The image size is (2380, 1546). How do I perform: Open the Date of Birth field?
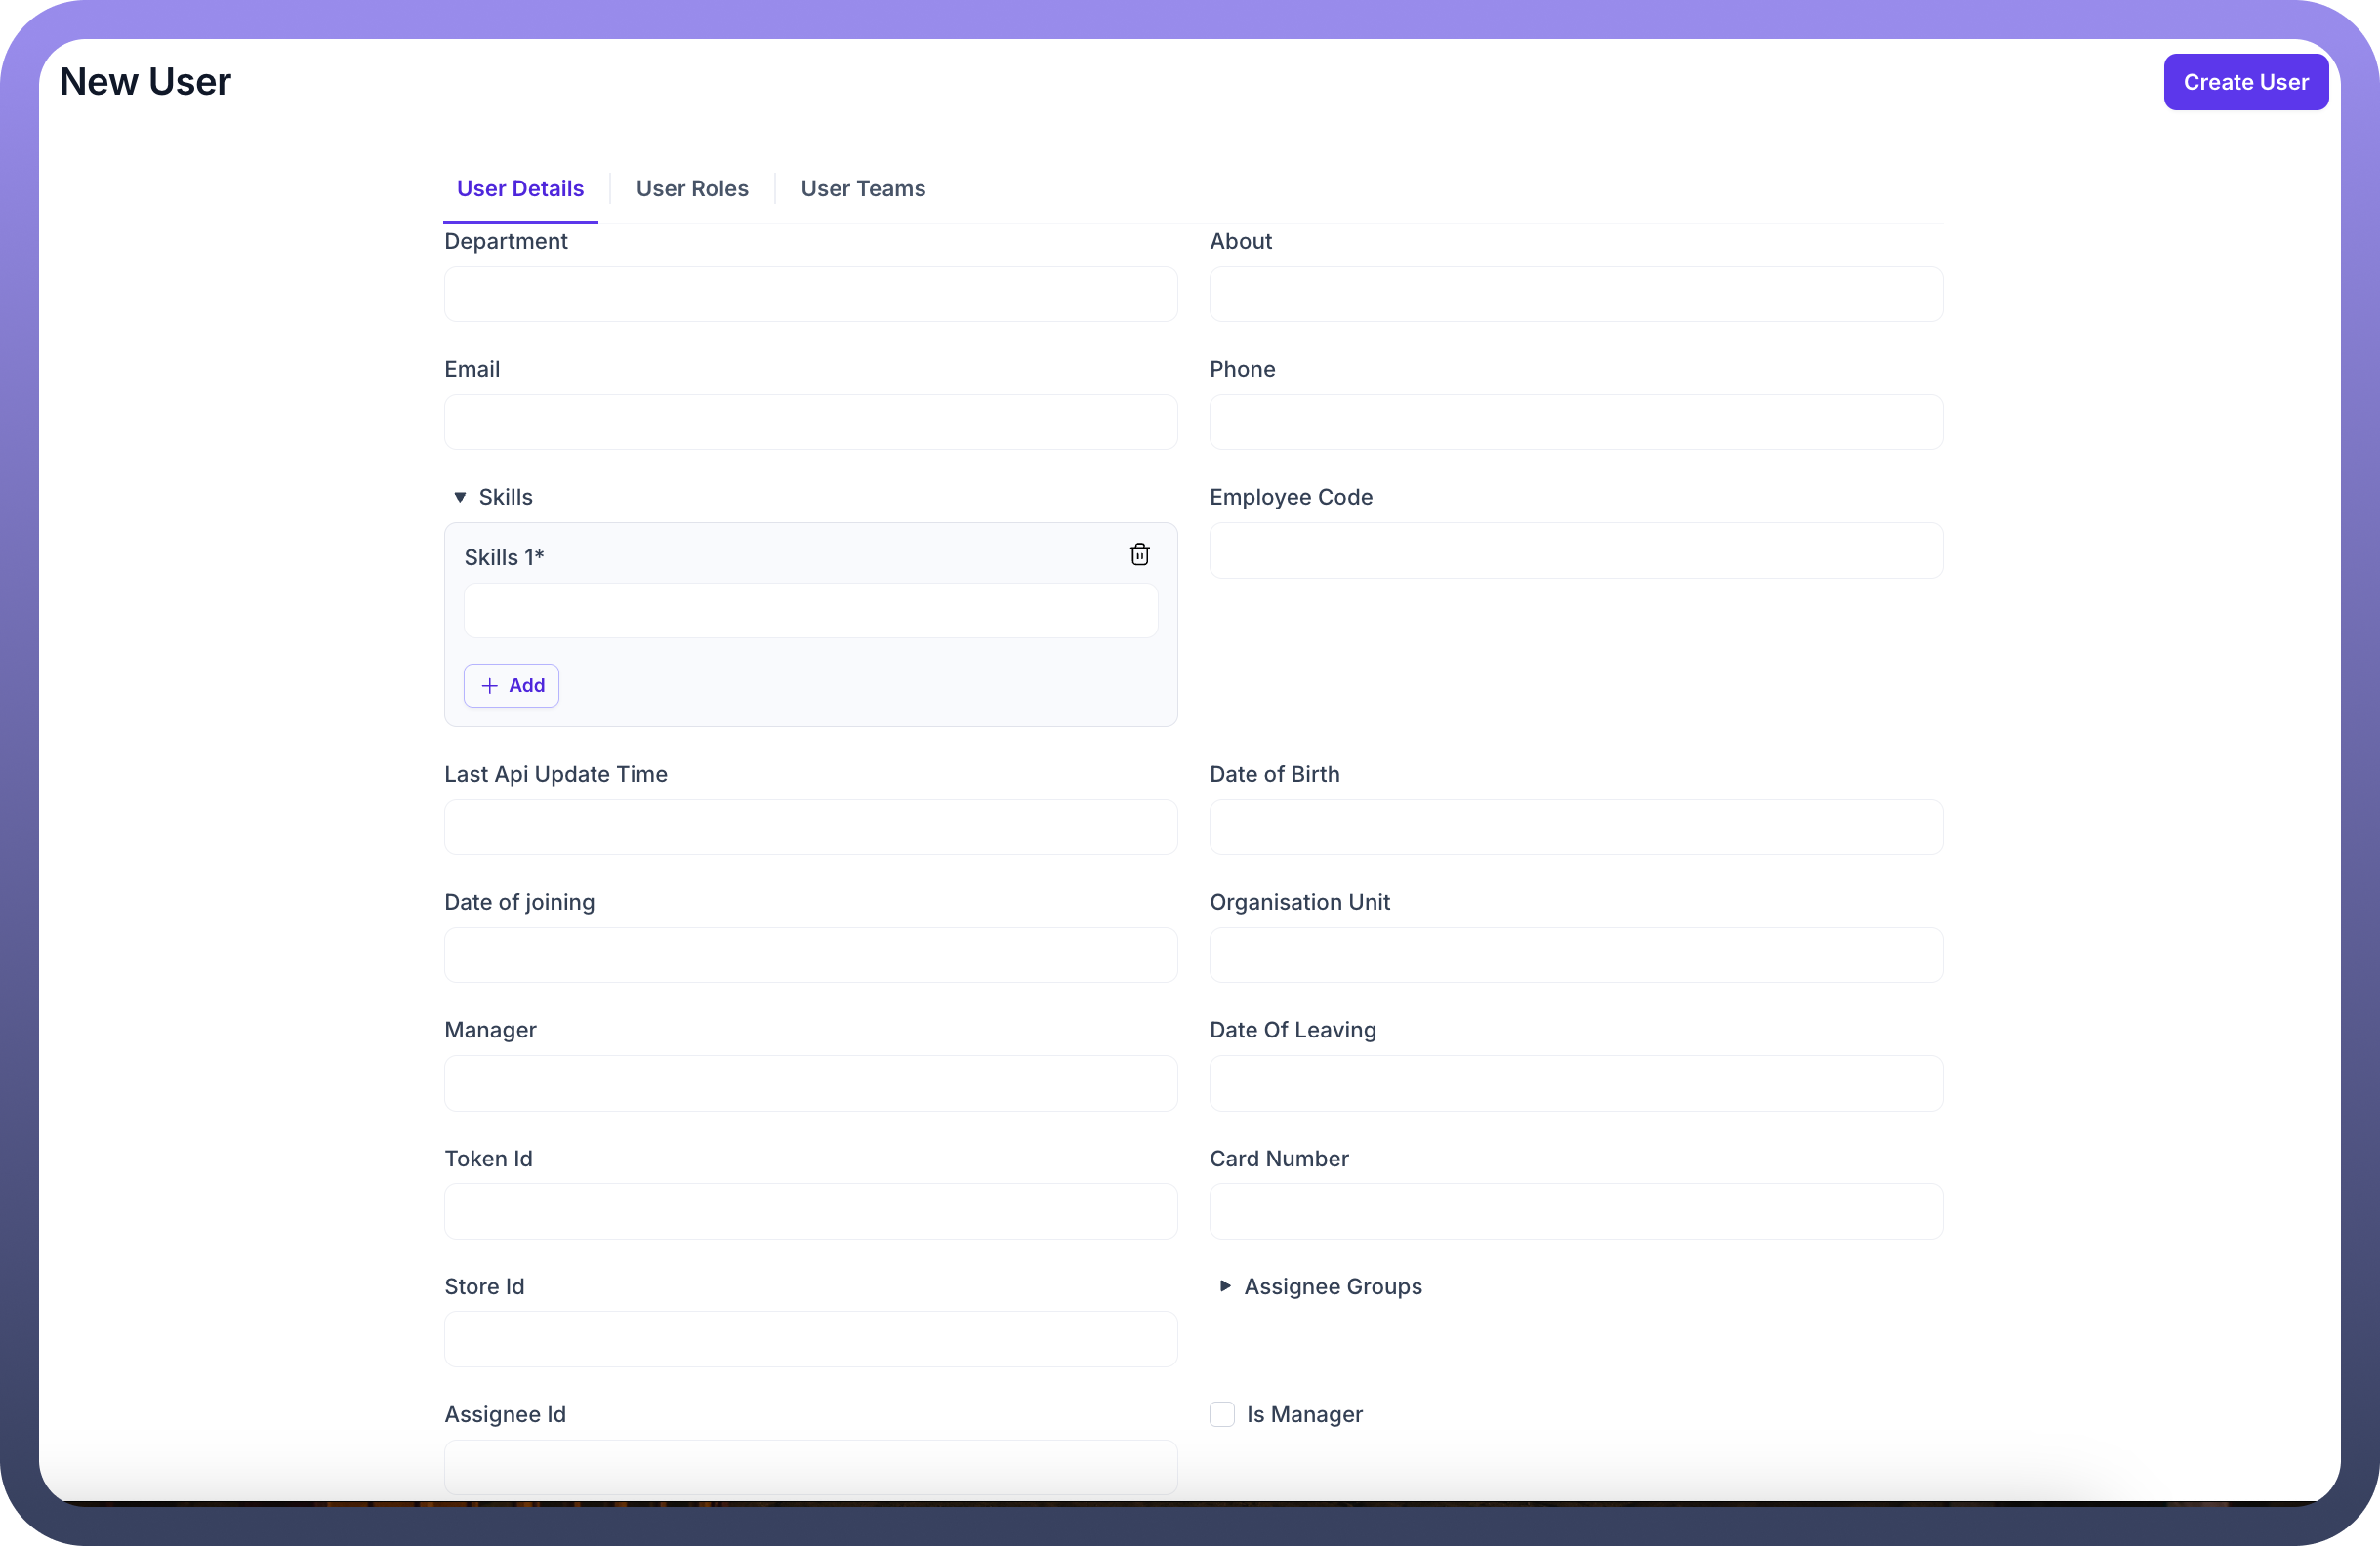pos(1575,827)
